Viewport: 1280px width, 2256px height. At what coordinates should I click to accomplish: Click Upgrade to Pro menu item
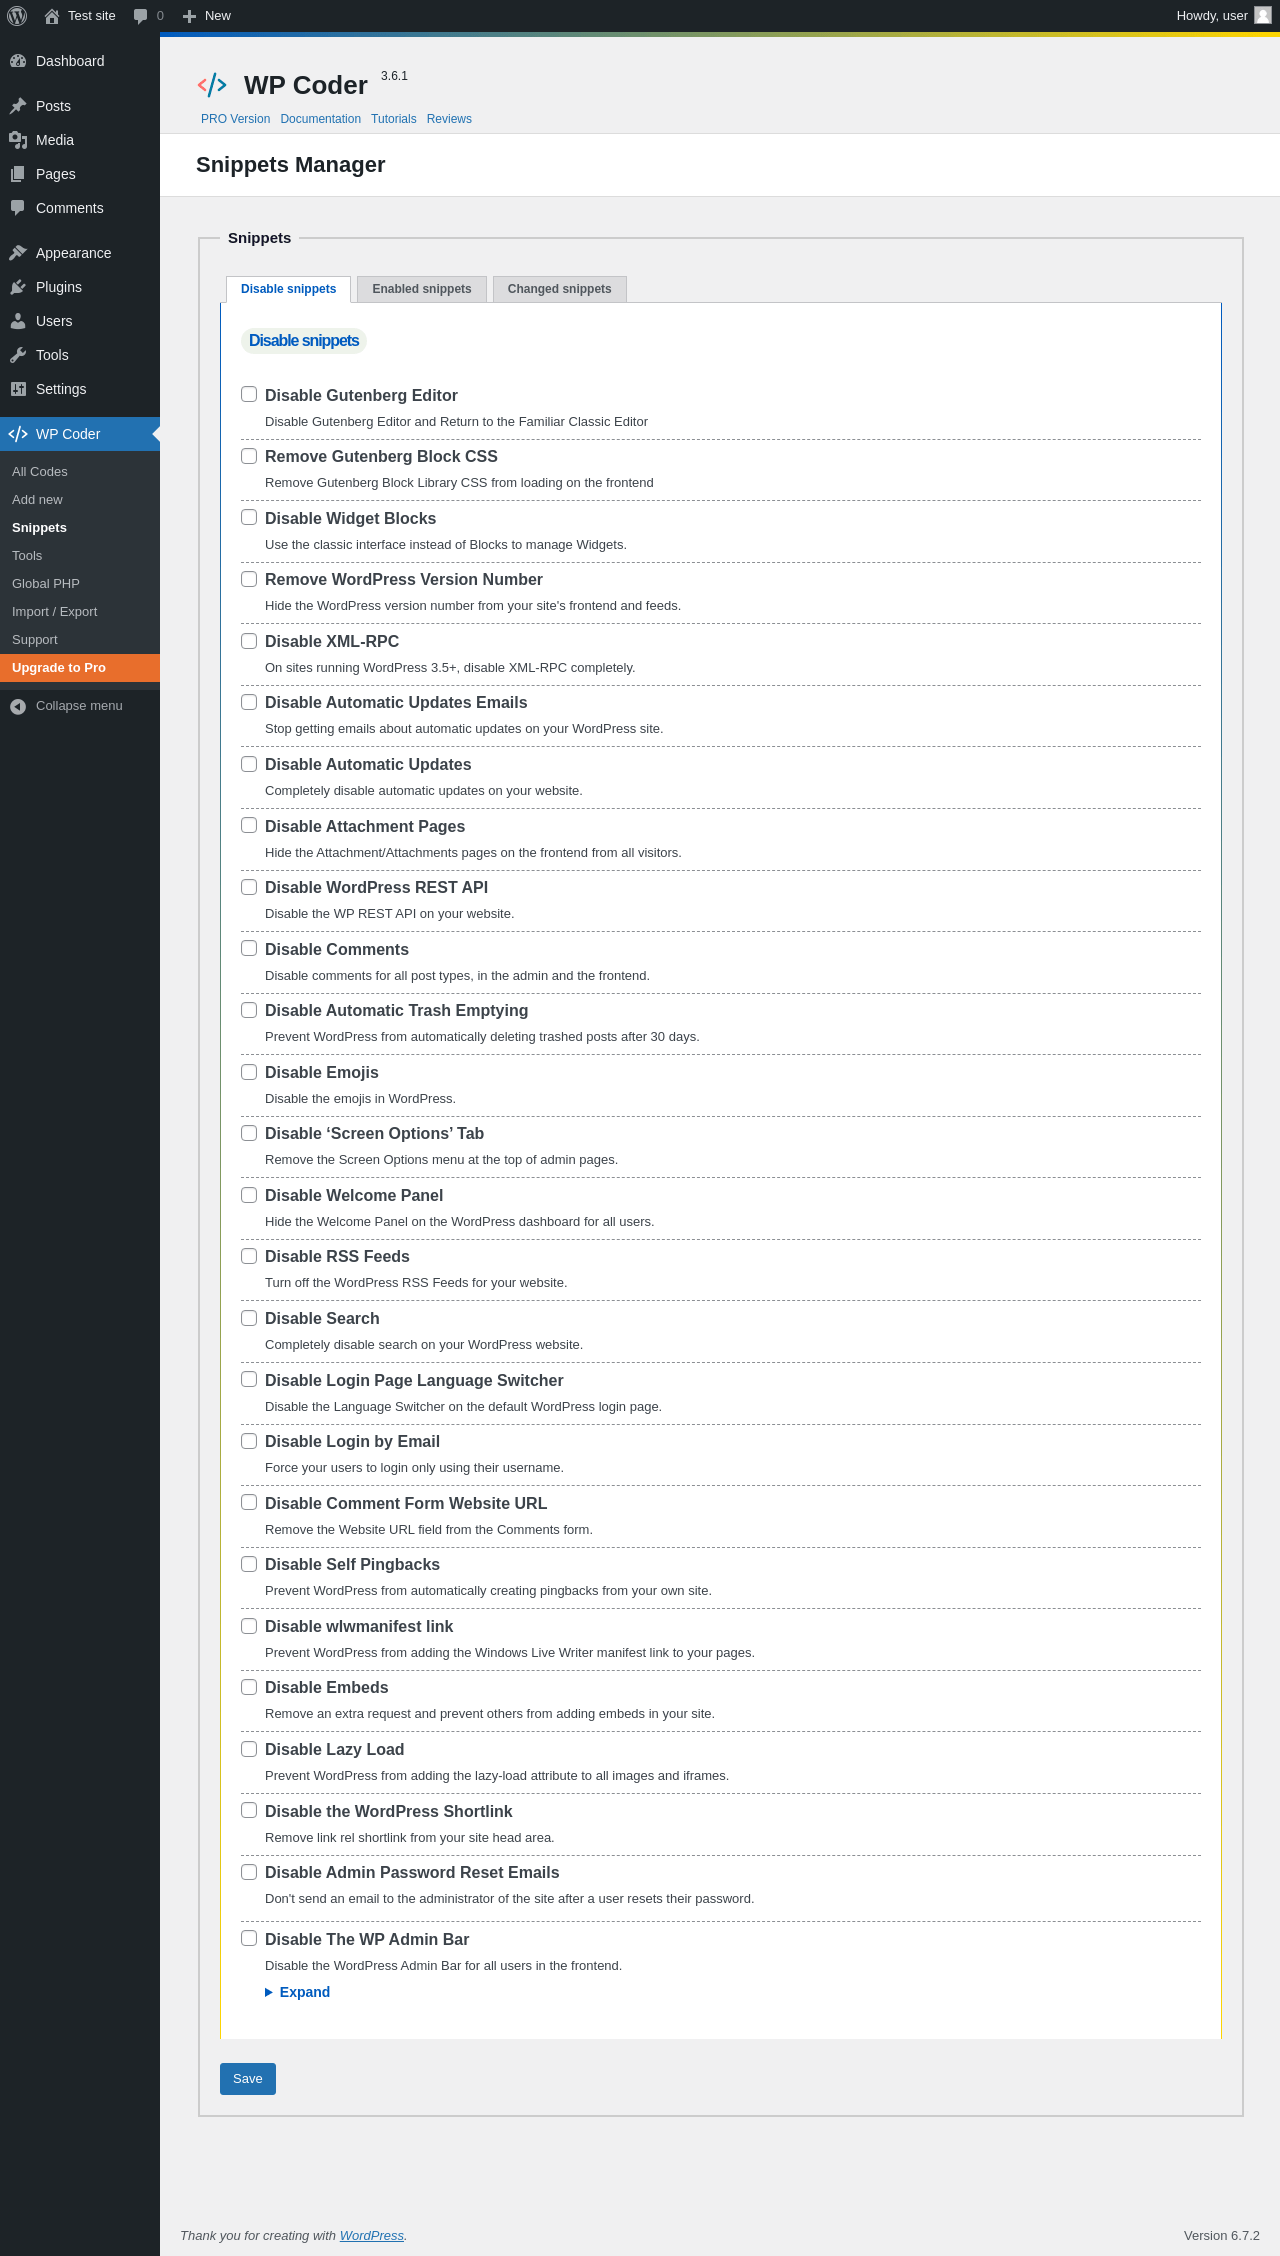tap(80, 668)
